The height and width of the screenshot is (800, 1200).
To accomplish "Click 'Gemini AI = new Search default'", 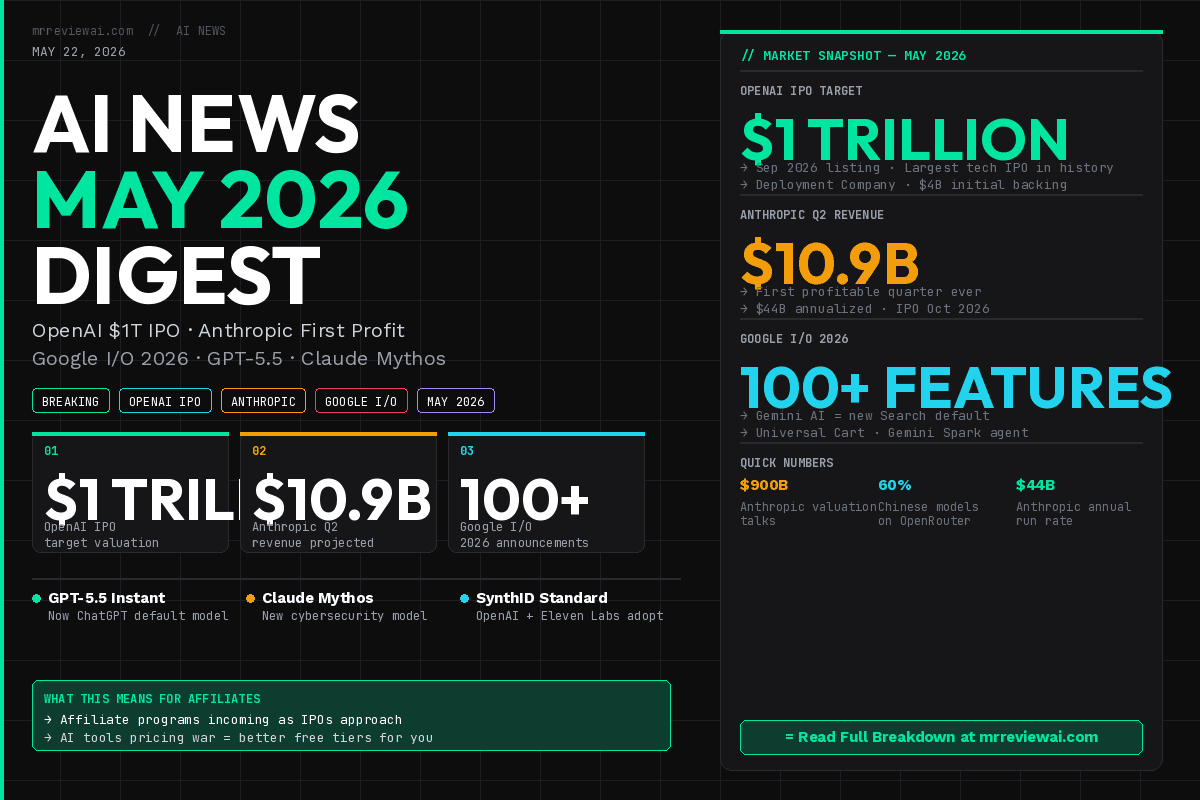I will tap(865, 416).
